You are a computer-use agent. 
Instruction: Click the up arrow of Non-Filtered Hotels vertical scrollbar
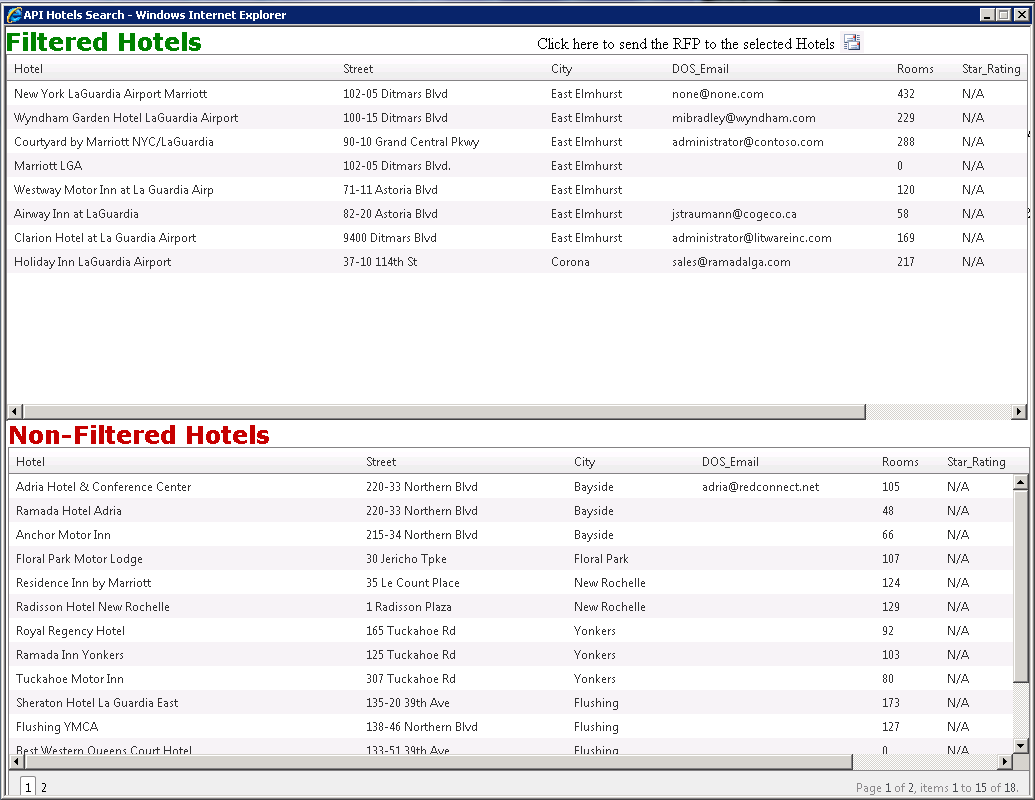(1020, 483)
